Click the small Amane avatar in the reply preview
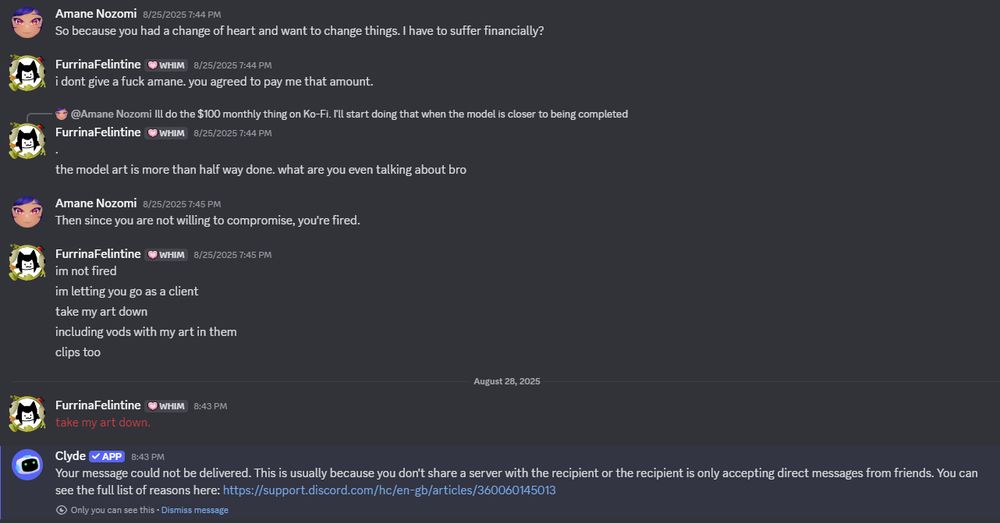Image resolution: width=1000 pixels, height=523 pixels. (x=61, y=114)
